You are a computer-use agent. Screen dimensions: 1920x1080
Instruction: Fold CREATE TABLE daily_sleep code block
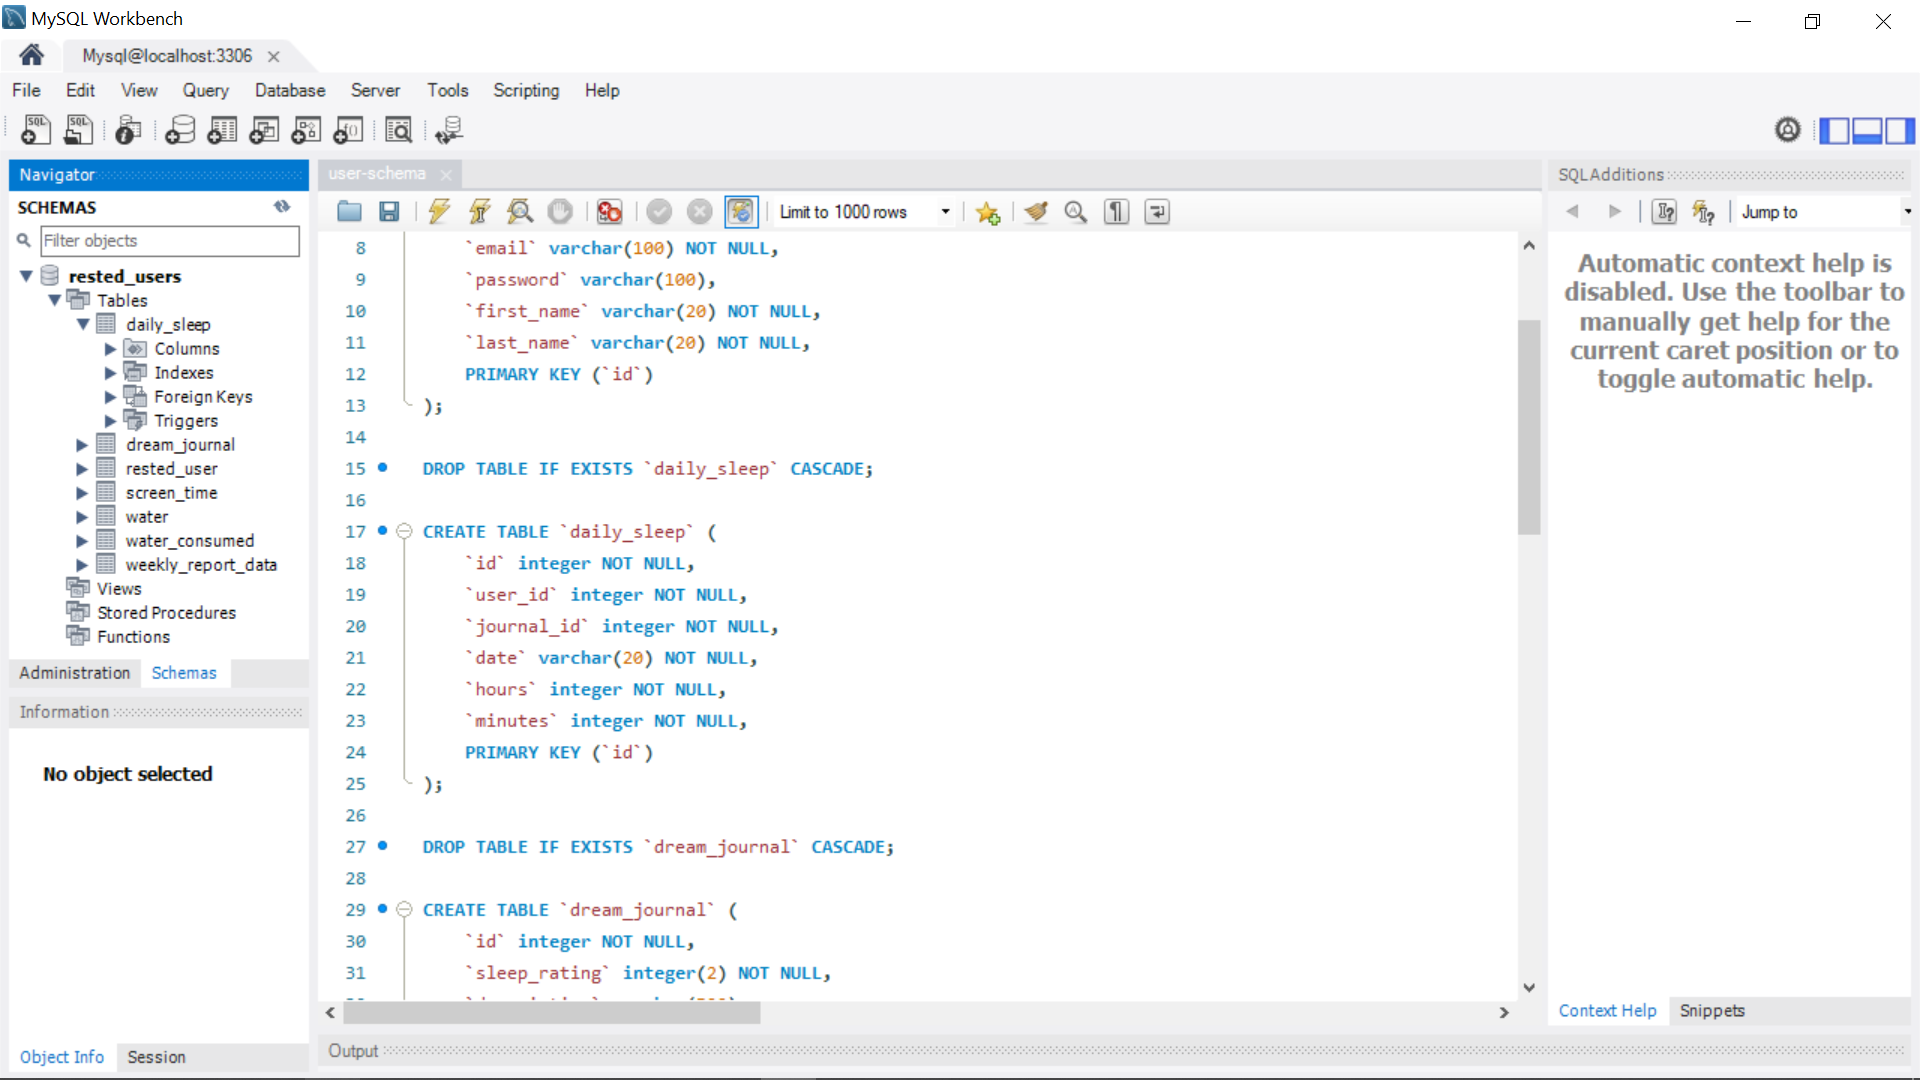[404, 531]
